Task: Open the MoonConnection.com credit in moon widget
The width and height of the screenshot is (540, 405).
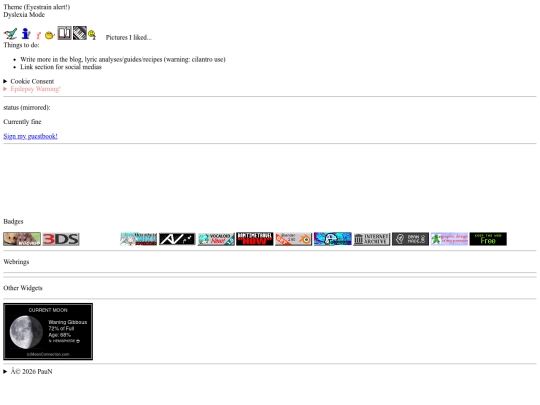Action: coord(48,354)
